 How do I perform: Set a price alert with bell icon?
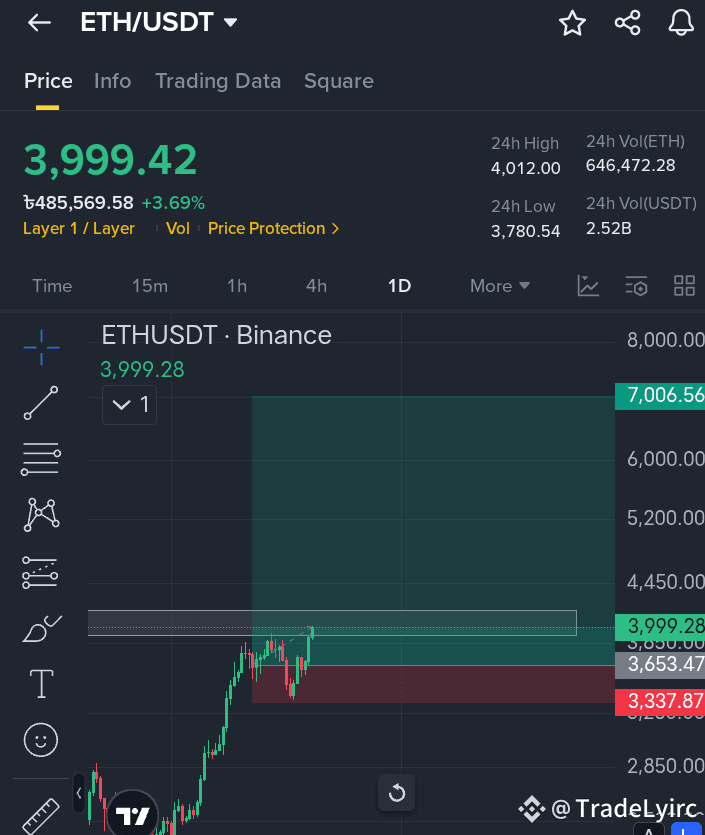(681, 23)
